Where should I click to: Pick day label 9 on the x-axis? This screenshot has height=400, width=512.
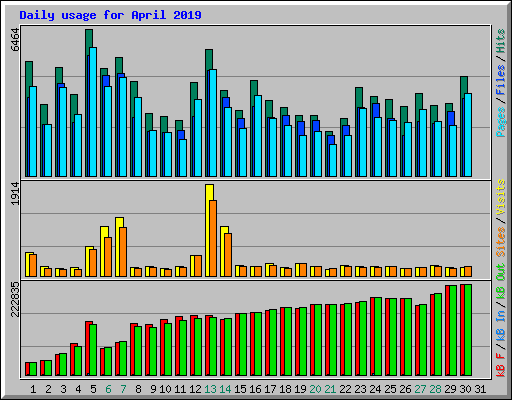coord(153,389)
